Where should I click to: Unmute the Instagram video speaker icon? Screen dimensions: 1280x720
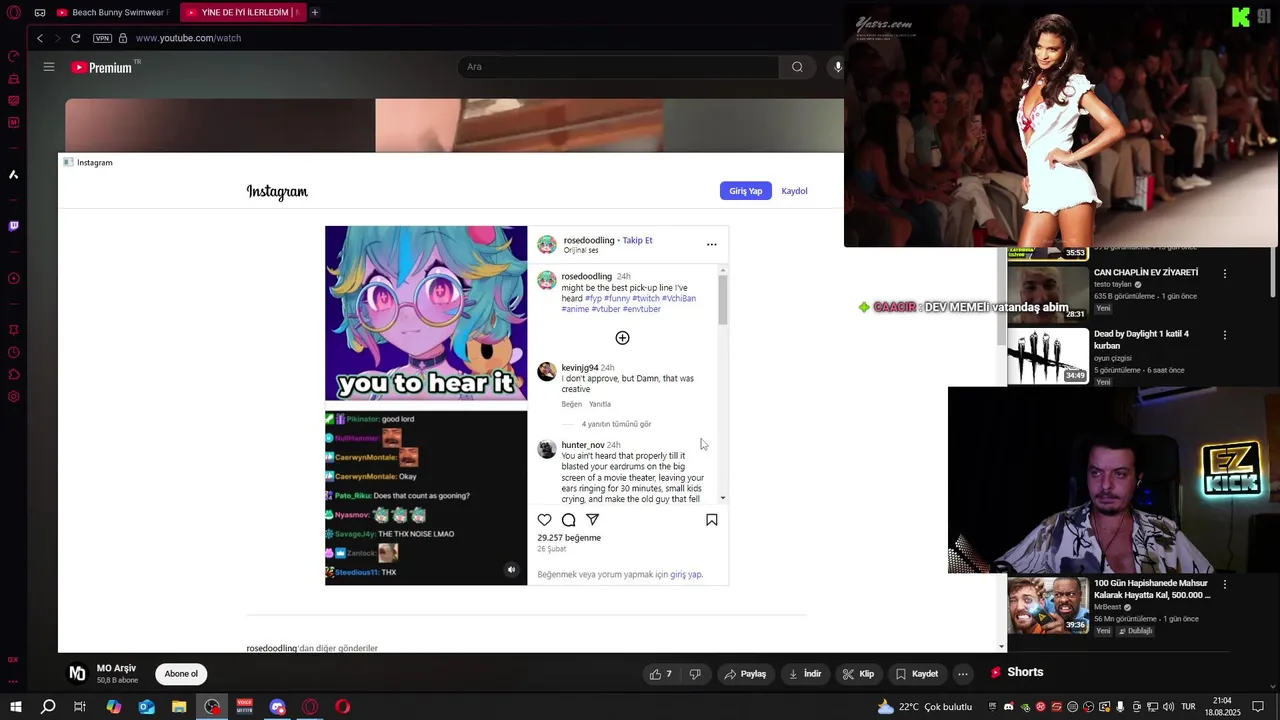pos(511,570)
